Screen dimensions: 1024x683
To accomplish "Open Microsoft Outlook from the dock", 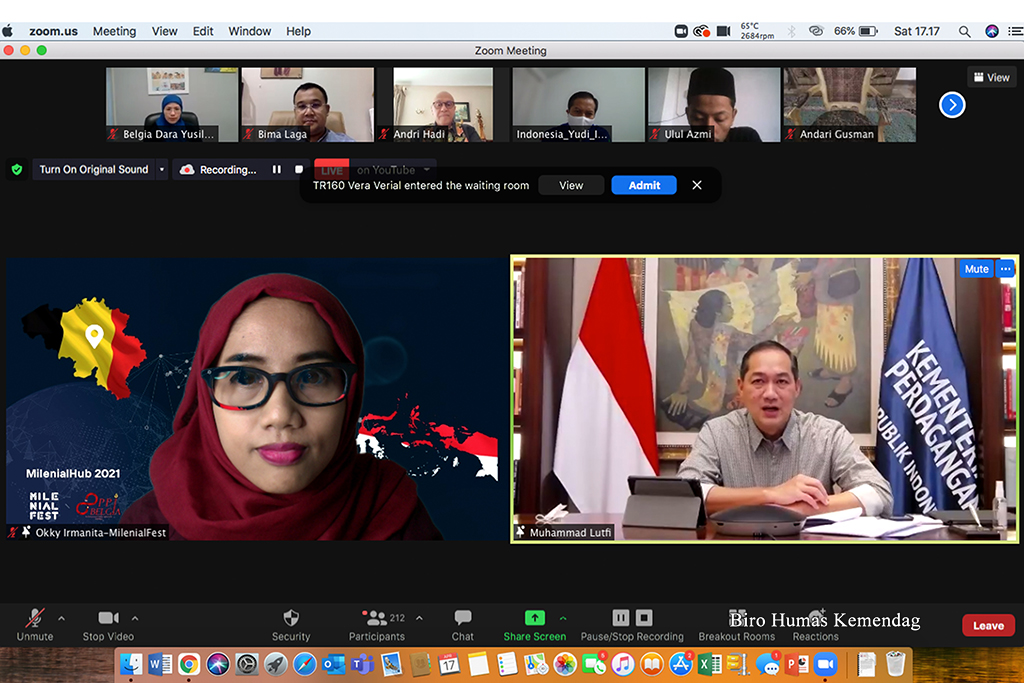I will (334, 665).
